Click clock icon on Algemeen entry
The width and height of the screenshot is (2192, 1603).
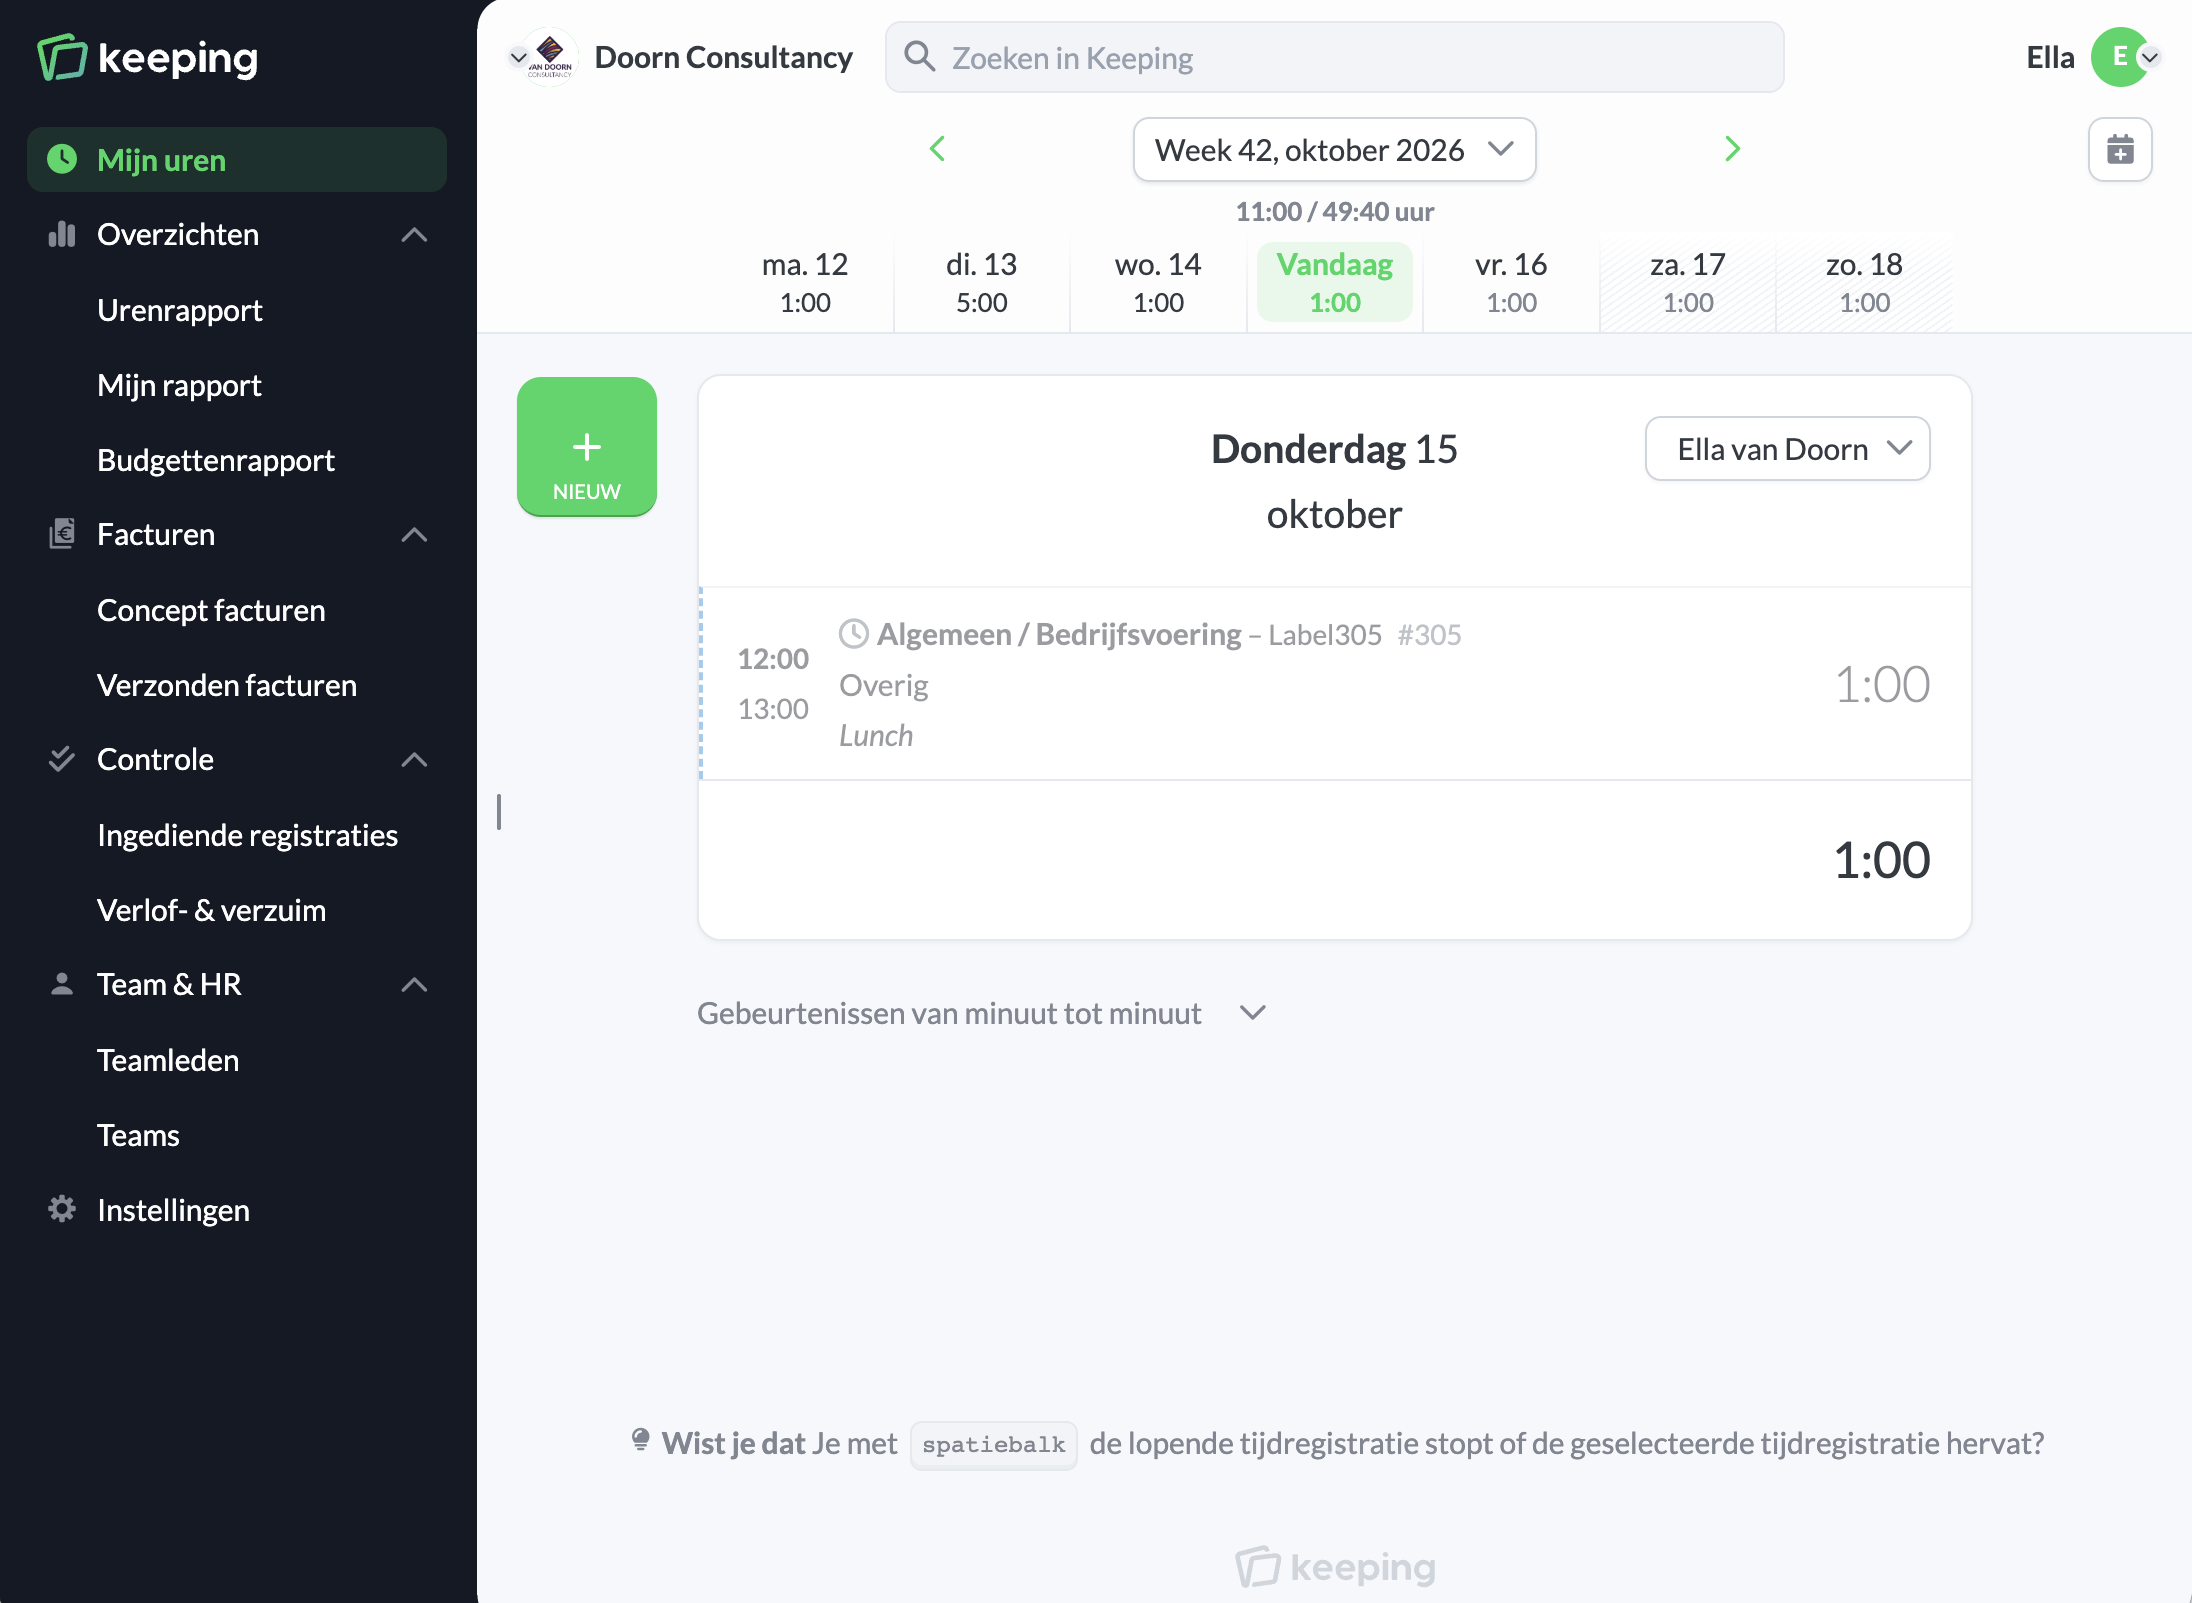[853, 633]
